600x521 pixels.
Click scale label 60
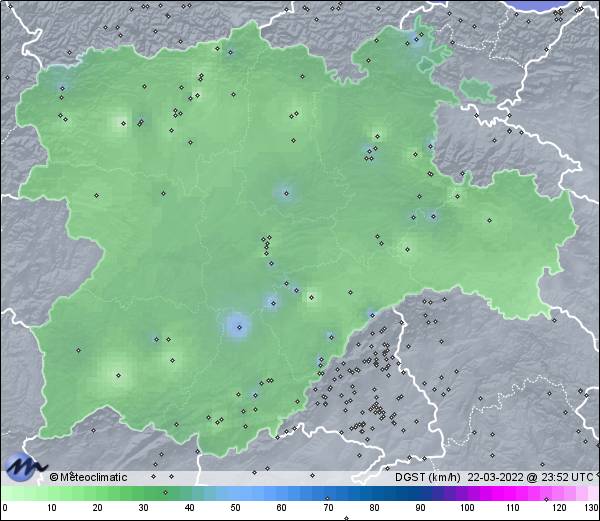tap(282, 508)
